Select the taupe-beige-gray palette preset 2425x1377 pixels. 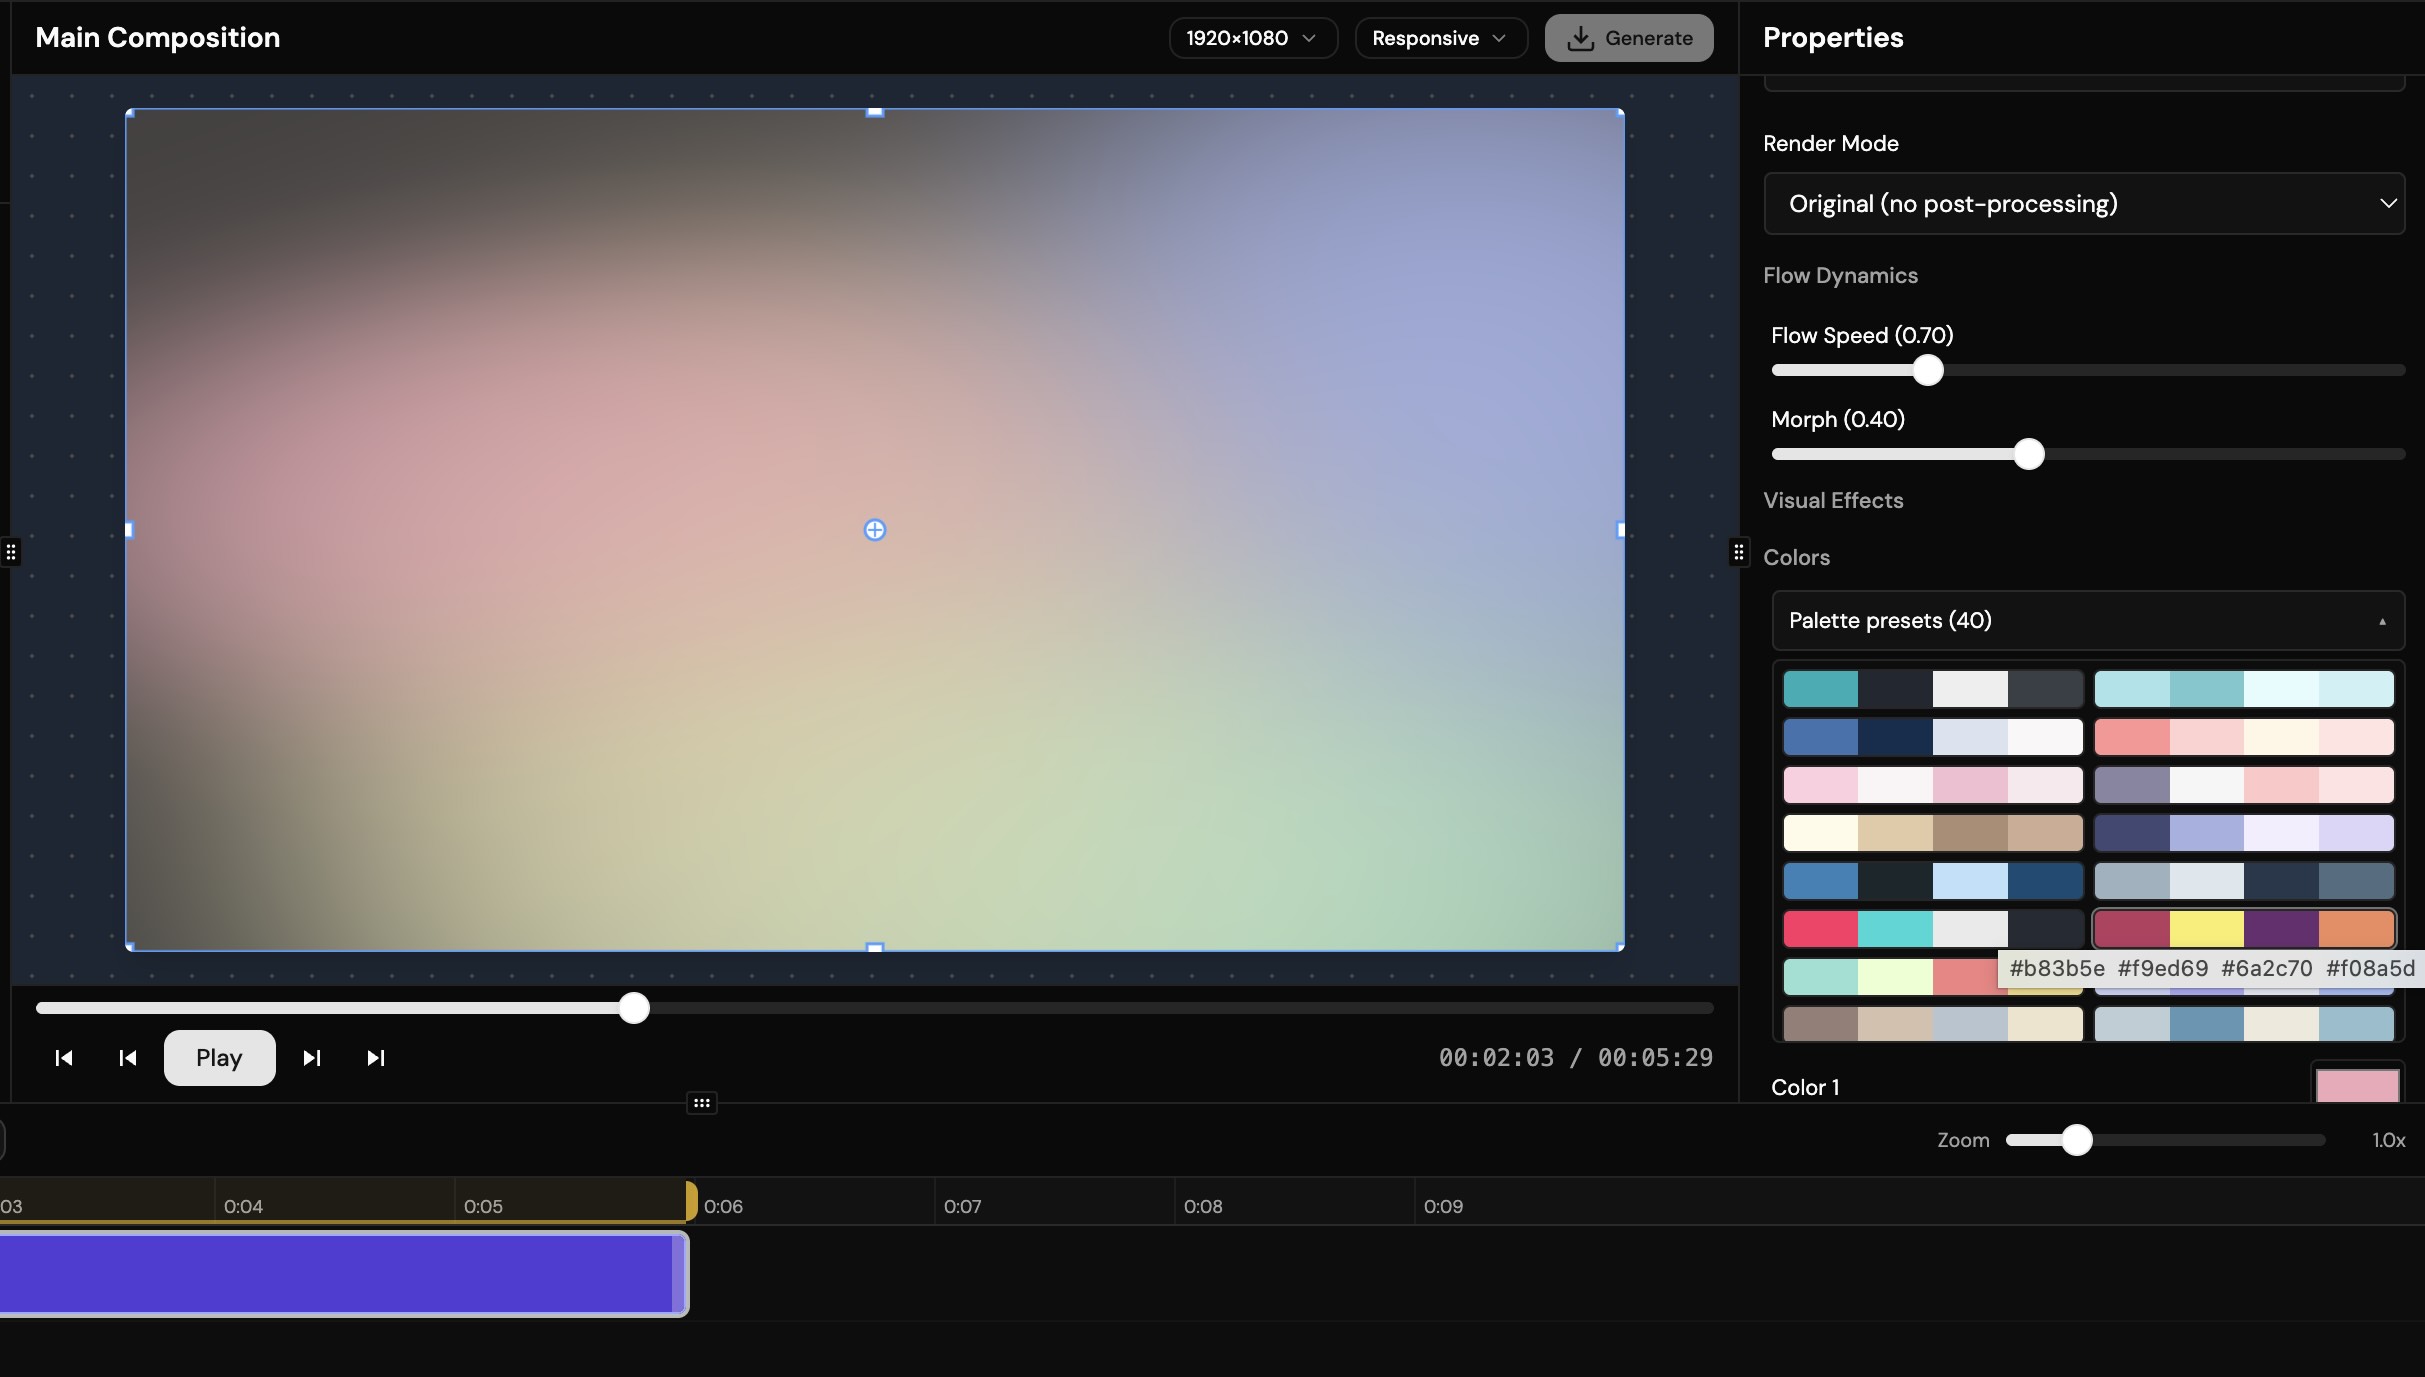tap(1933, 1024)
